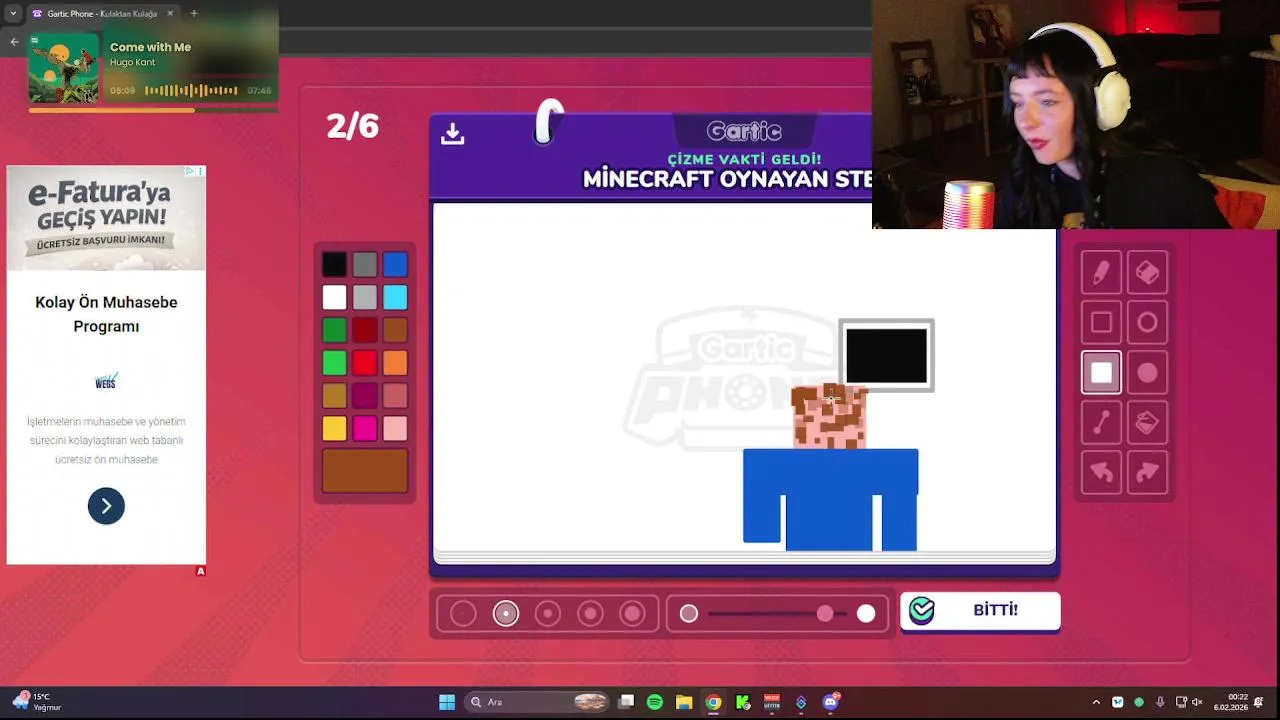The image size is (1280, 720).
Task: Pick the dark red color swatch
Action: pyautogui.click(x=365, y=330)
